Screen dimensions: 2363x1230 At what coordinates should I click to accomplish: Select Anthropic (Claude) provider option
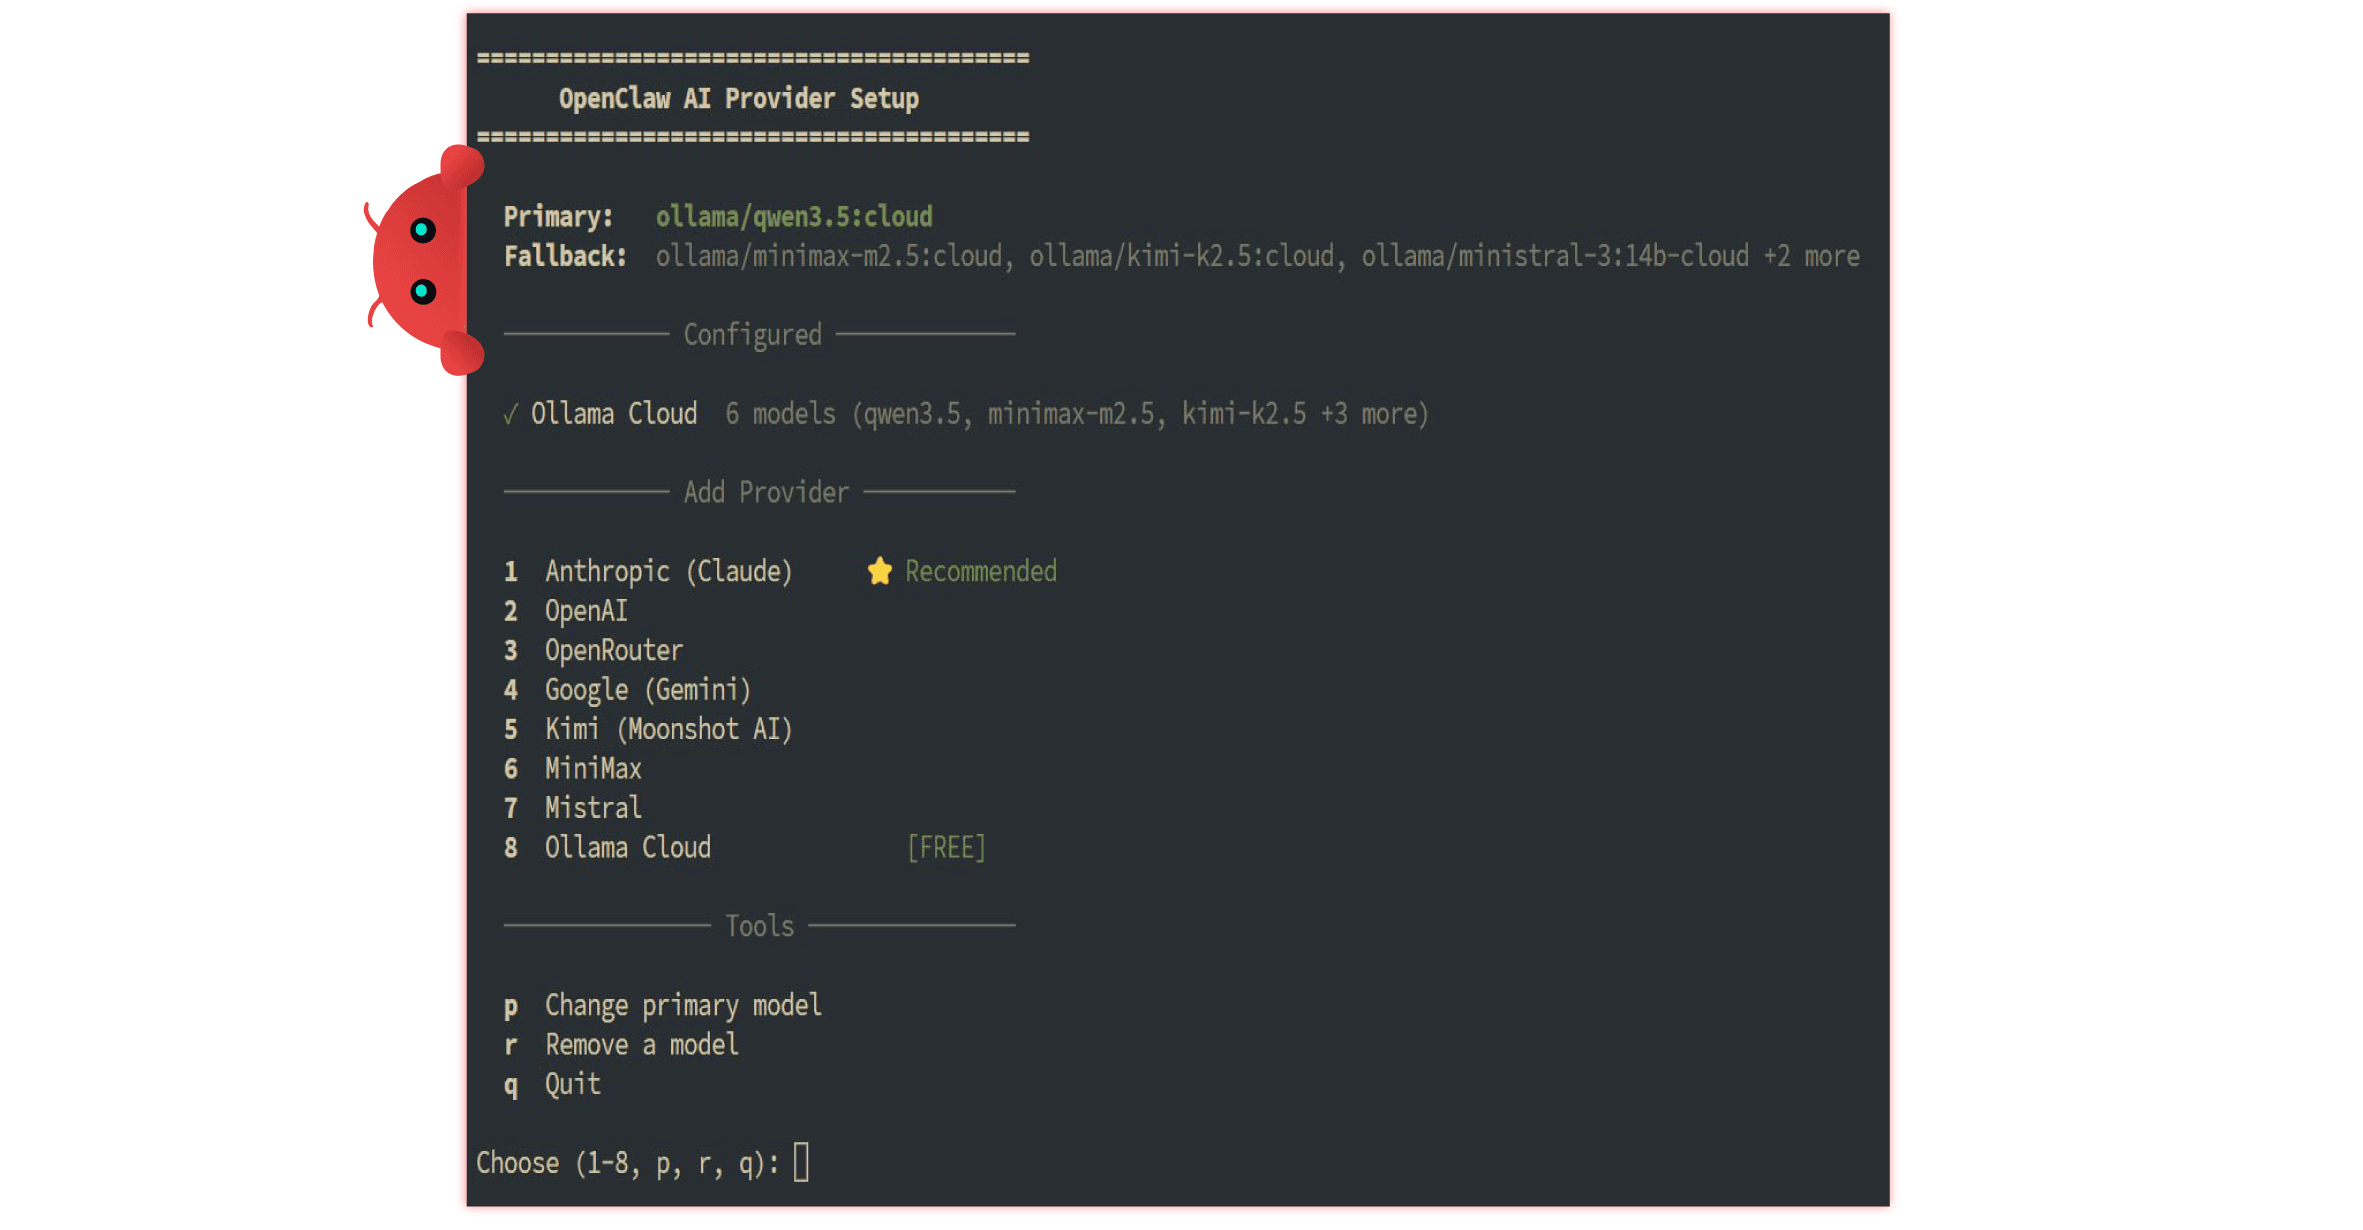click(667, 571)
